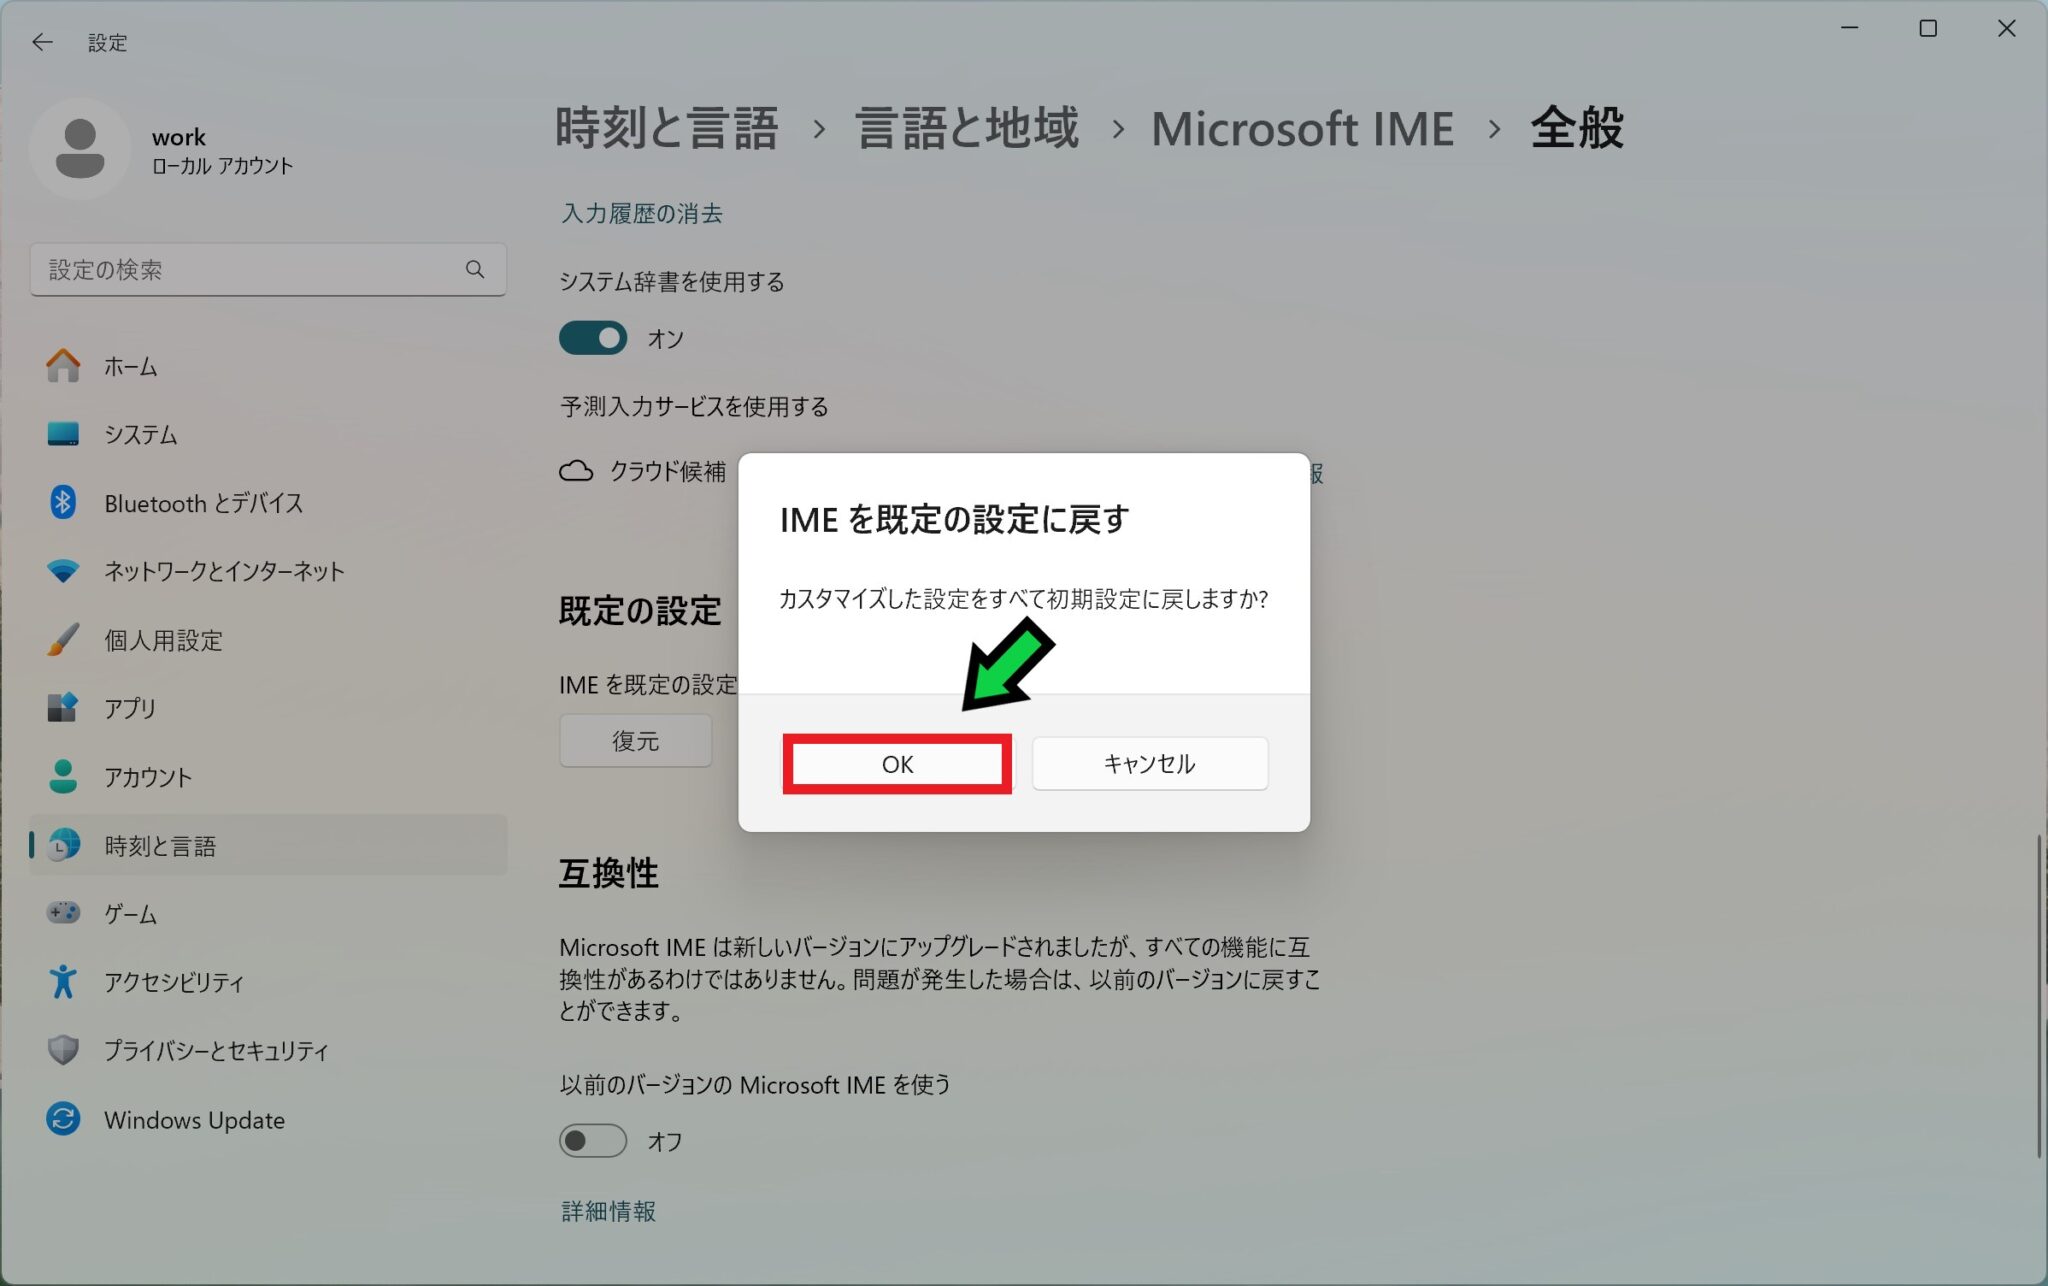Image resolution: width=2048 pixels, height=1286 pixels.
Task: Open アカウント settings
Action: pyautogui.click(x=148, y=777)
